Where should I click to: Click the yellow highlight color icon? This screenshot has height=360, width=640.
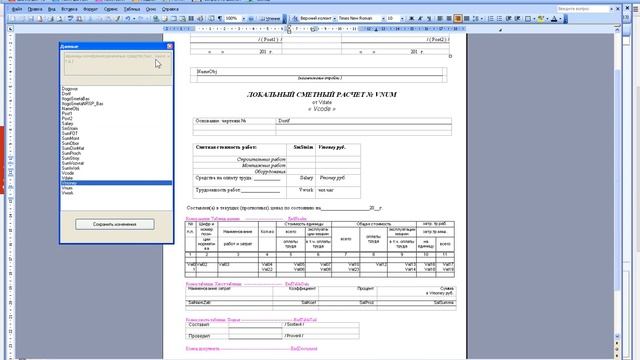coord(541,19)
